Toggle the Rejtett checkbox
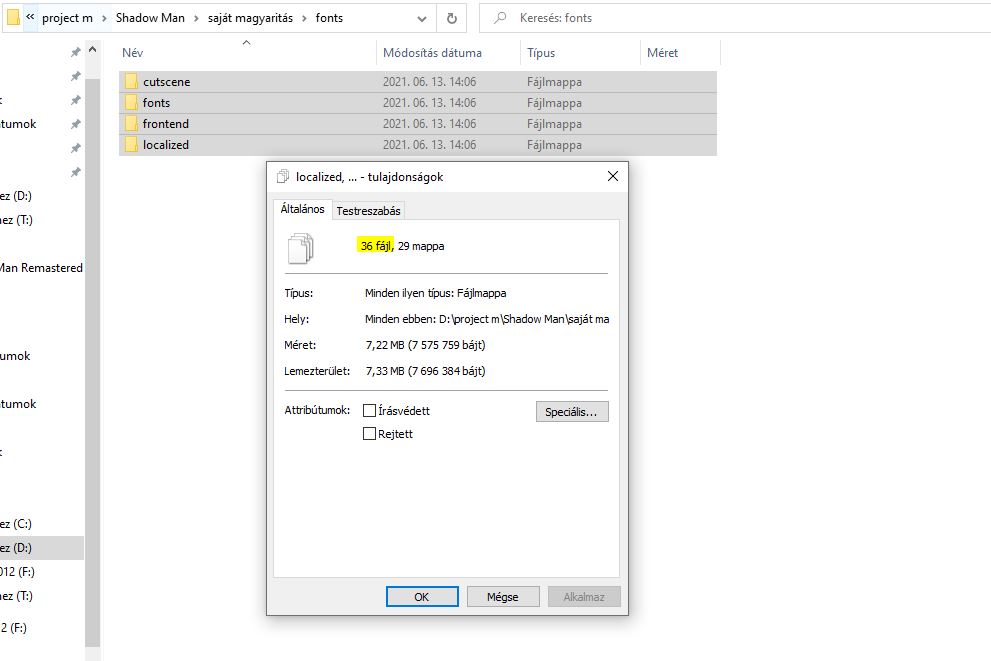Screen dimensions: 991x661 [x=370, y=434]
